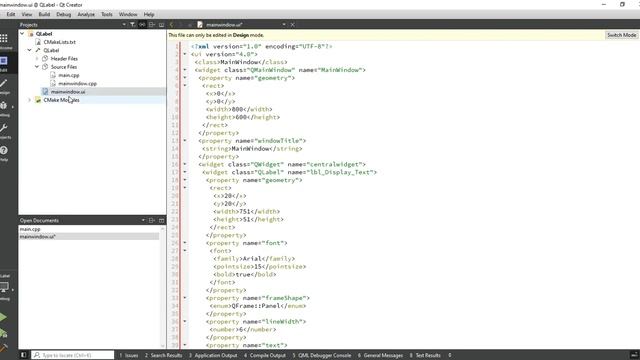Open the Debug menu

pos(63,14)
